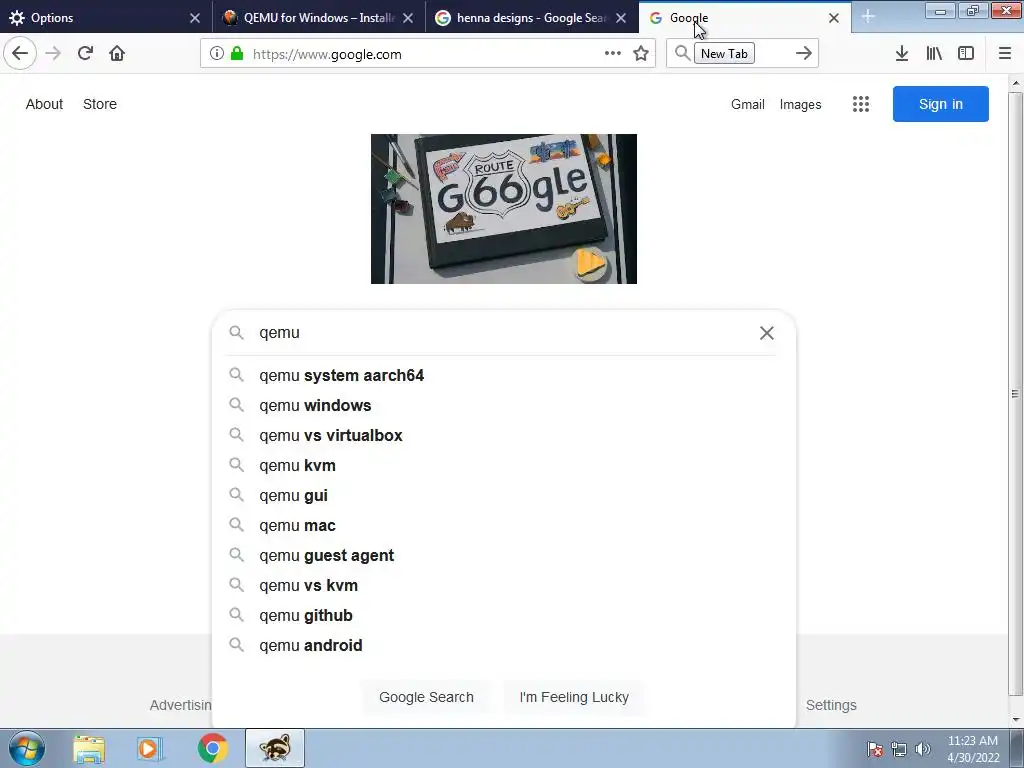
Task: Open the Firefox home page
Action: point(117,54)
